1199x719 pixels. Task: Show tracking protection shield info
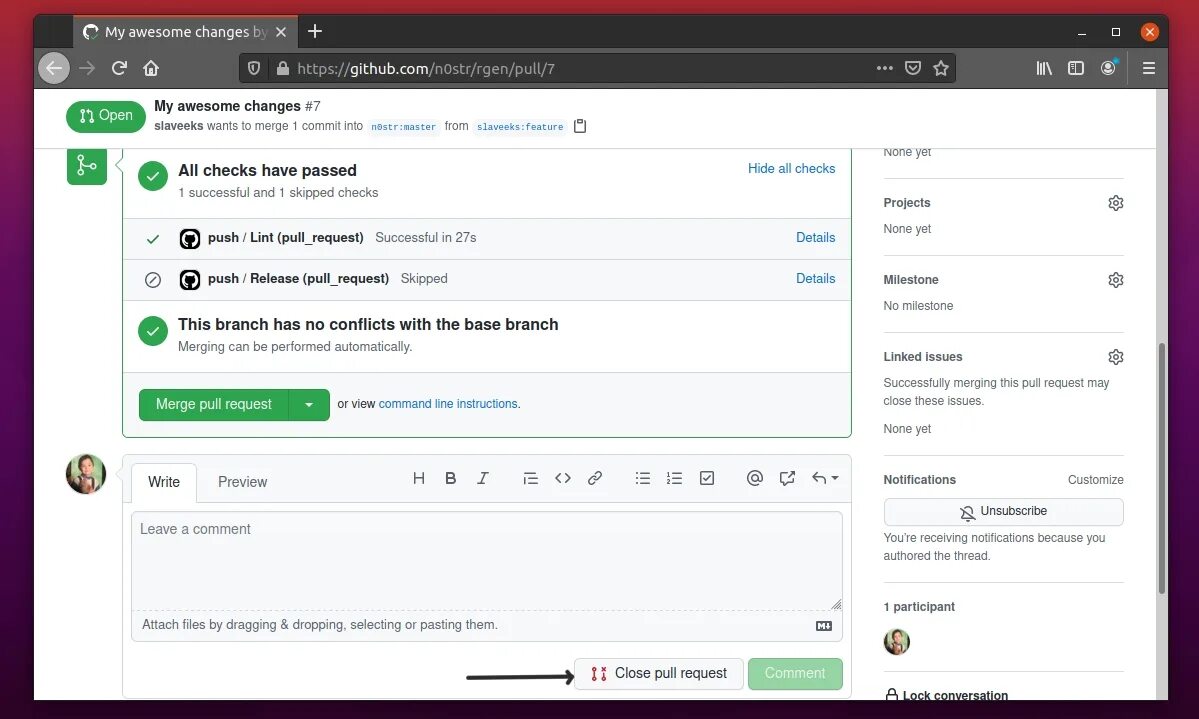[254, 68]
